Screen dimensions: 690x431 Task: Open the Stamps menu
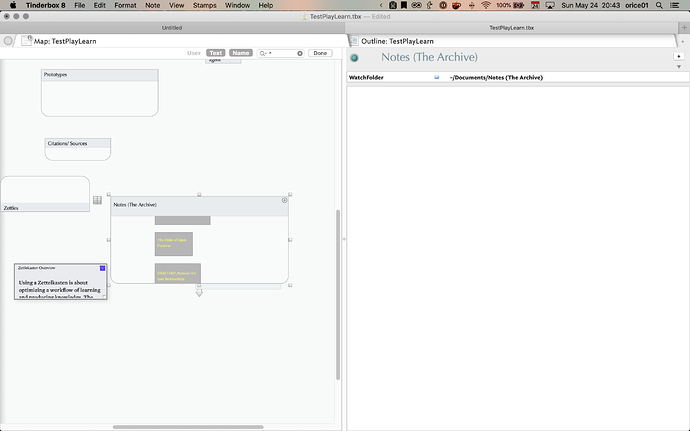coord(205,5)
